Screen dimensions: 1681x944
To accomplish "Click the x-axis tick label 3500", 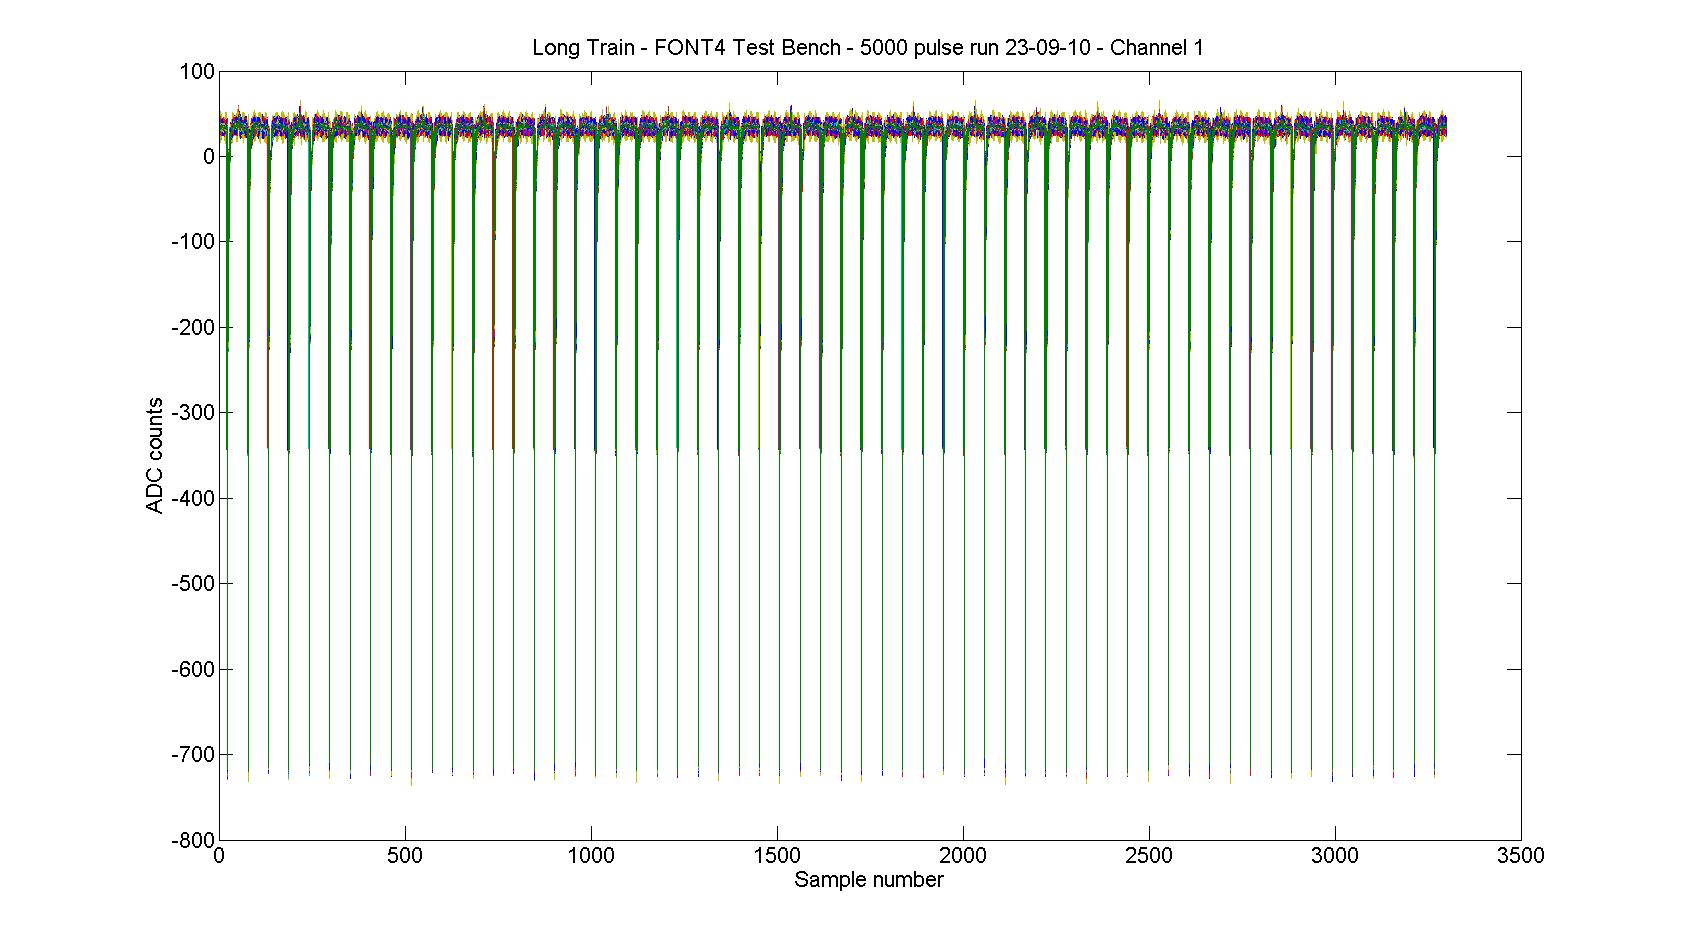I will click(1520, 856).
